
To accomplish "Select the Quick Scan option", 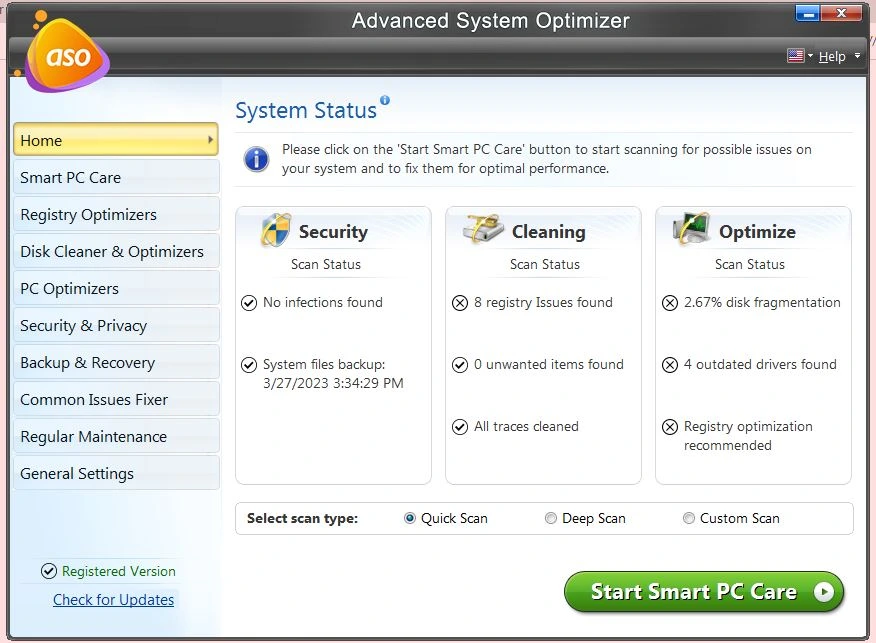I will (410, 518).
